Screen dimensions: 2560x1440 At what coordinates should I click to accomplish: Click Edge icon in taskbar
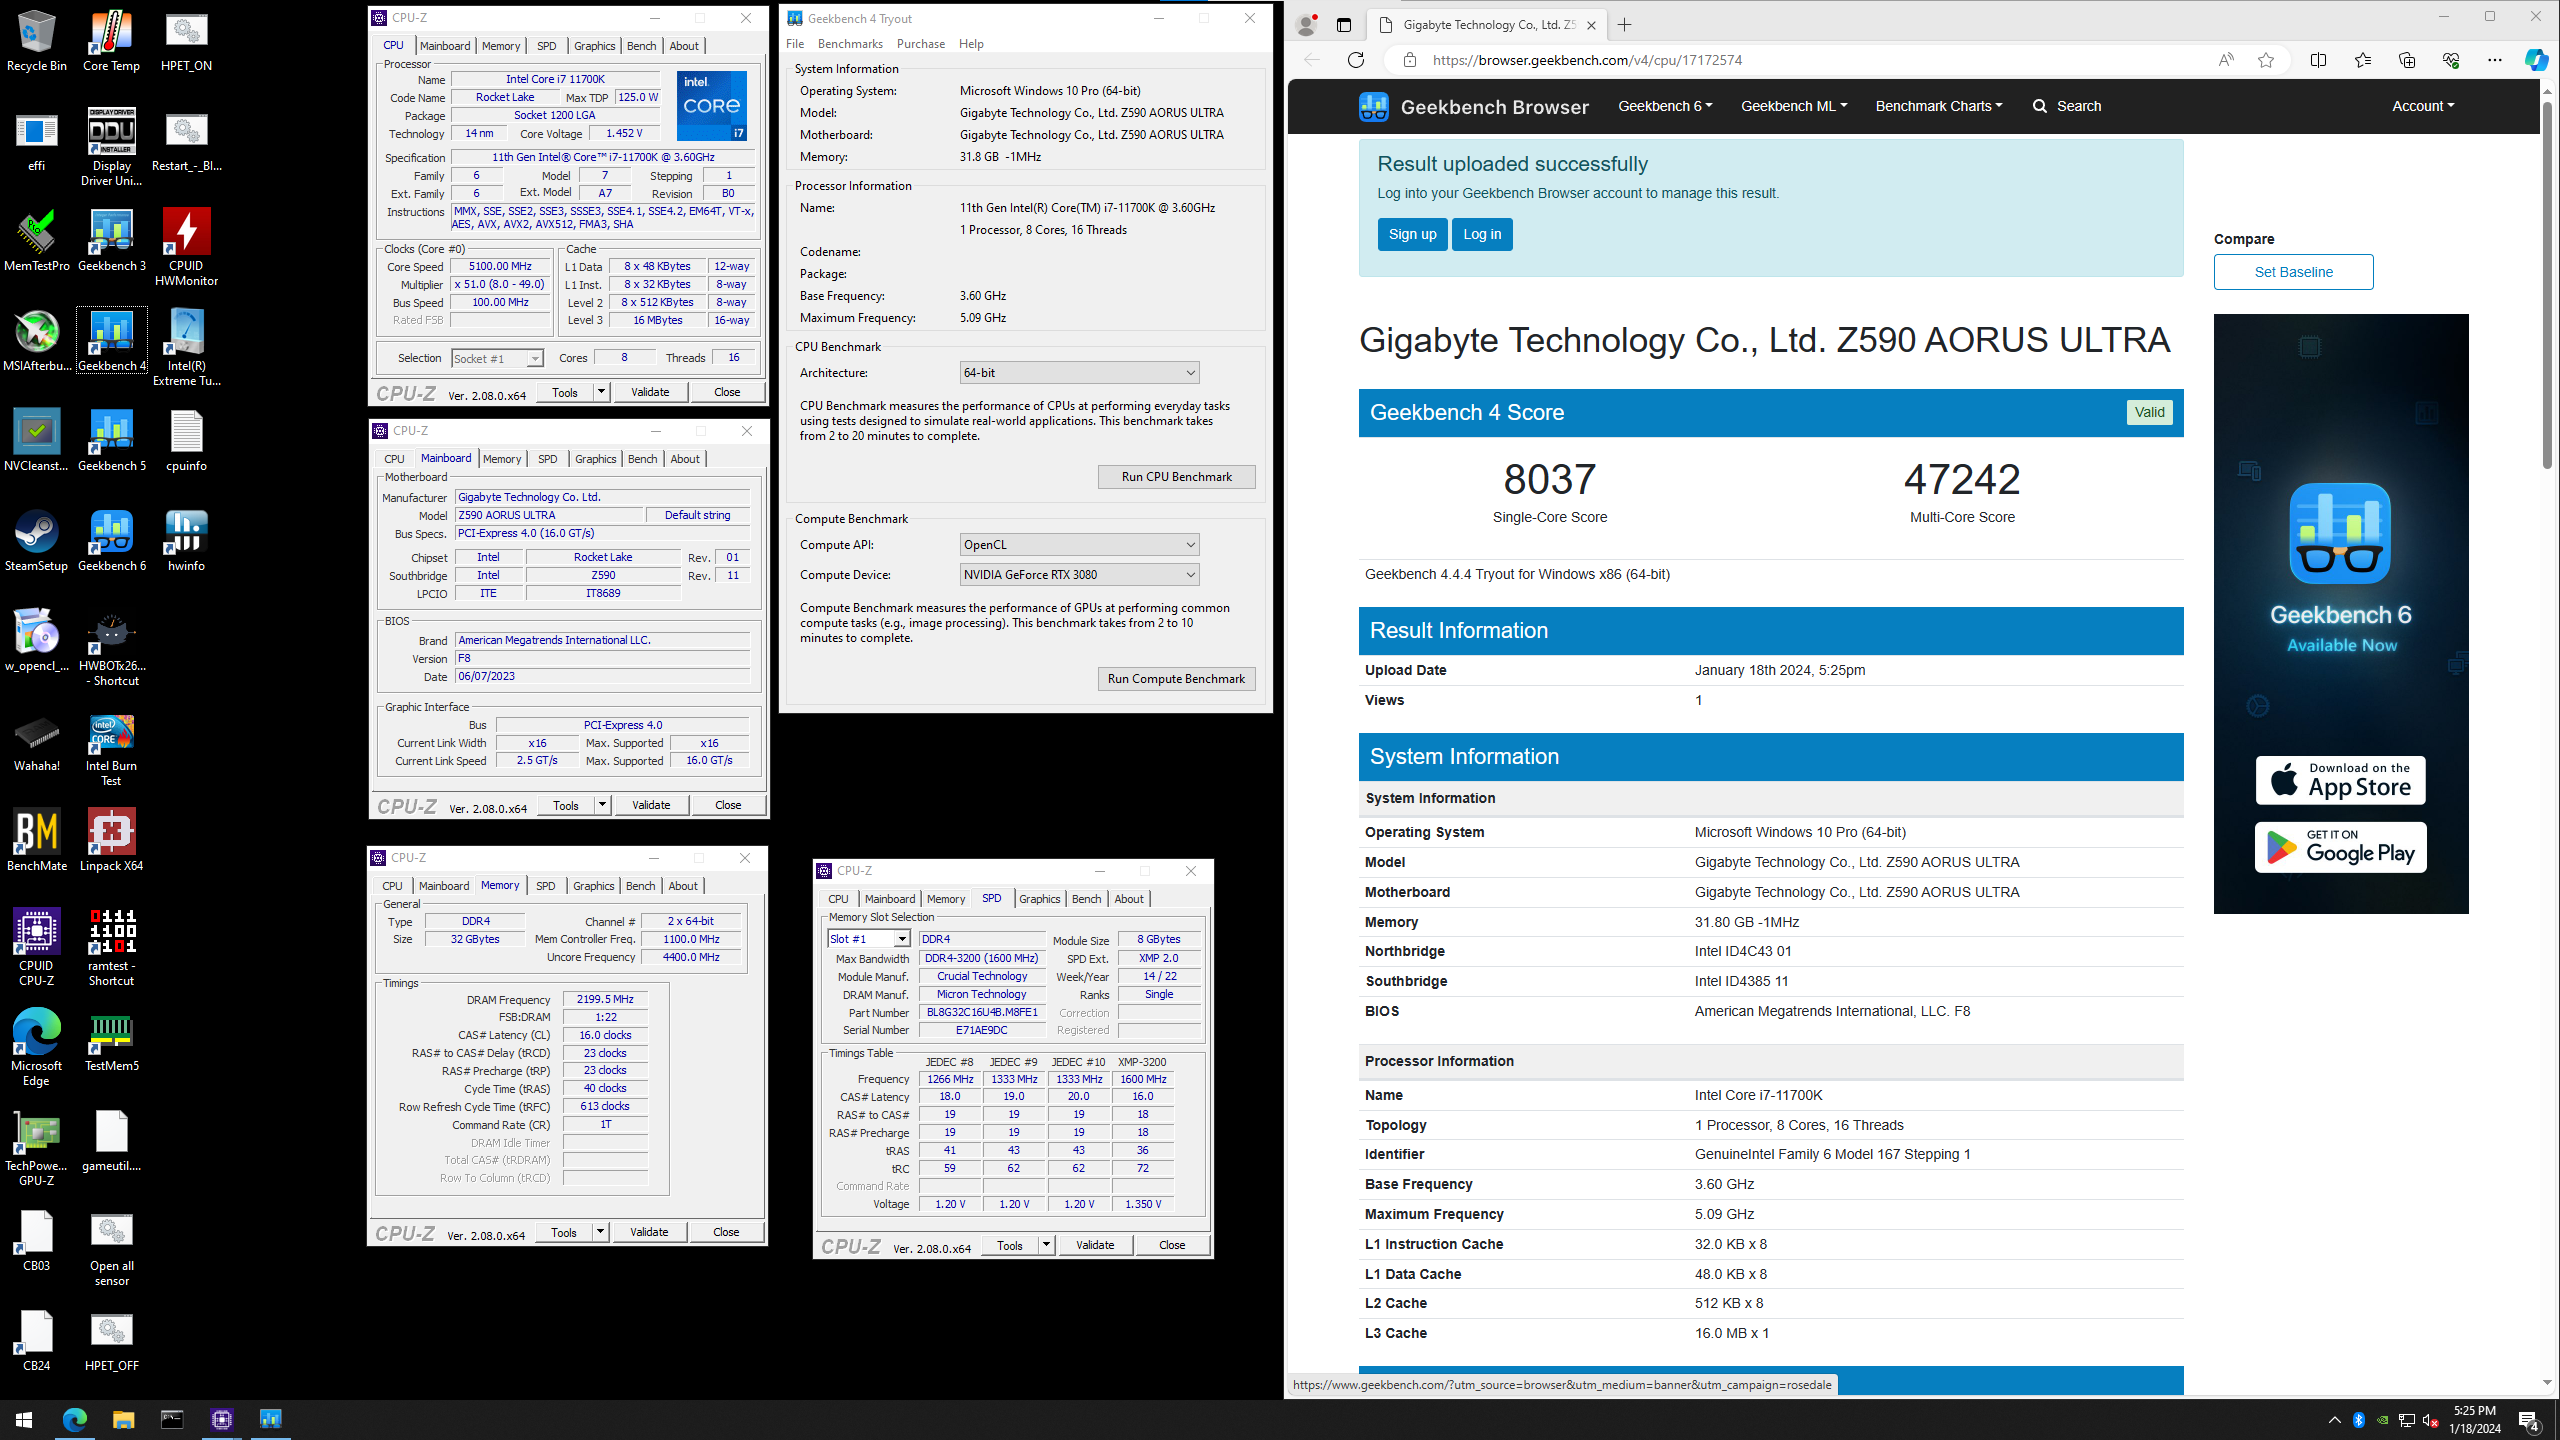74,1419
